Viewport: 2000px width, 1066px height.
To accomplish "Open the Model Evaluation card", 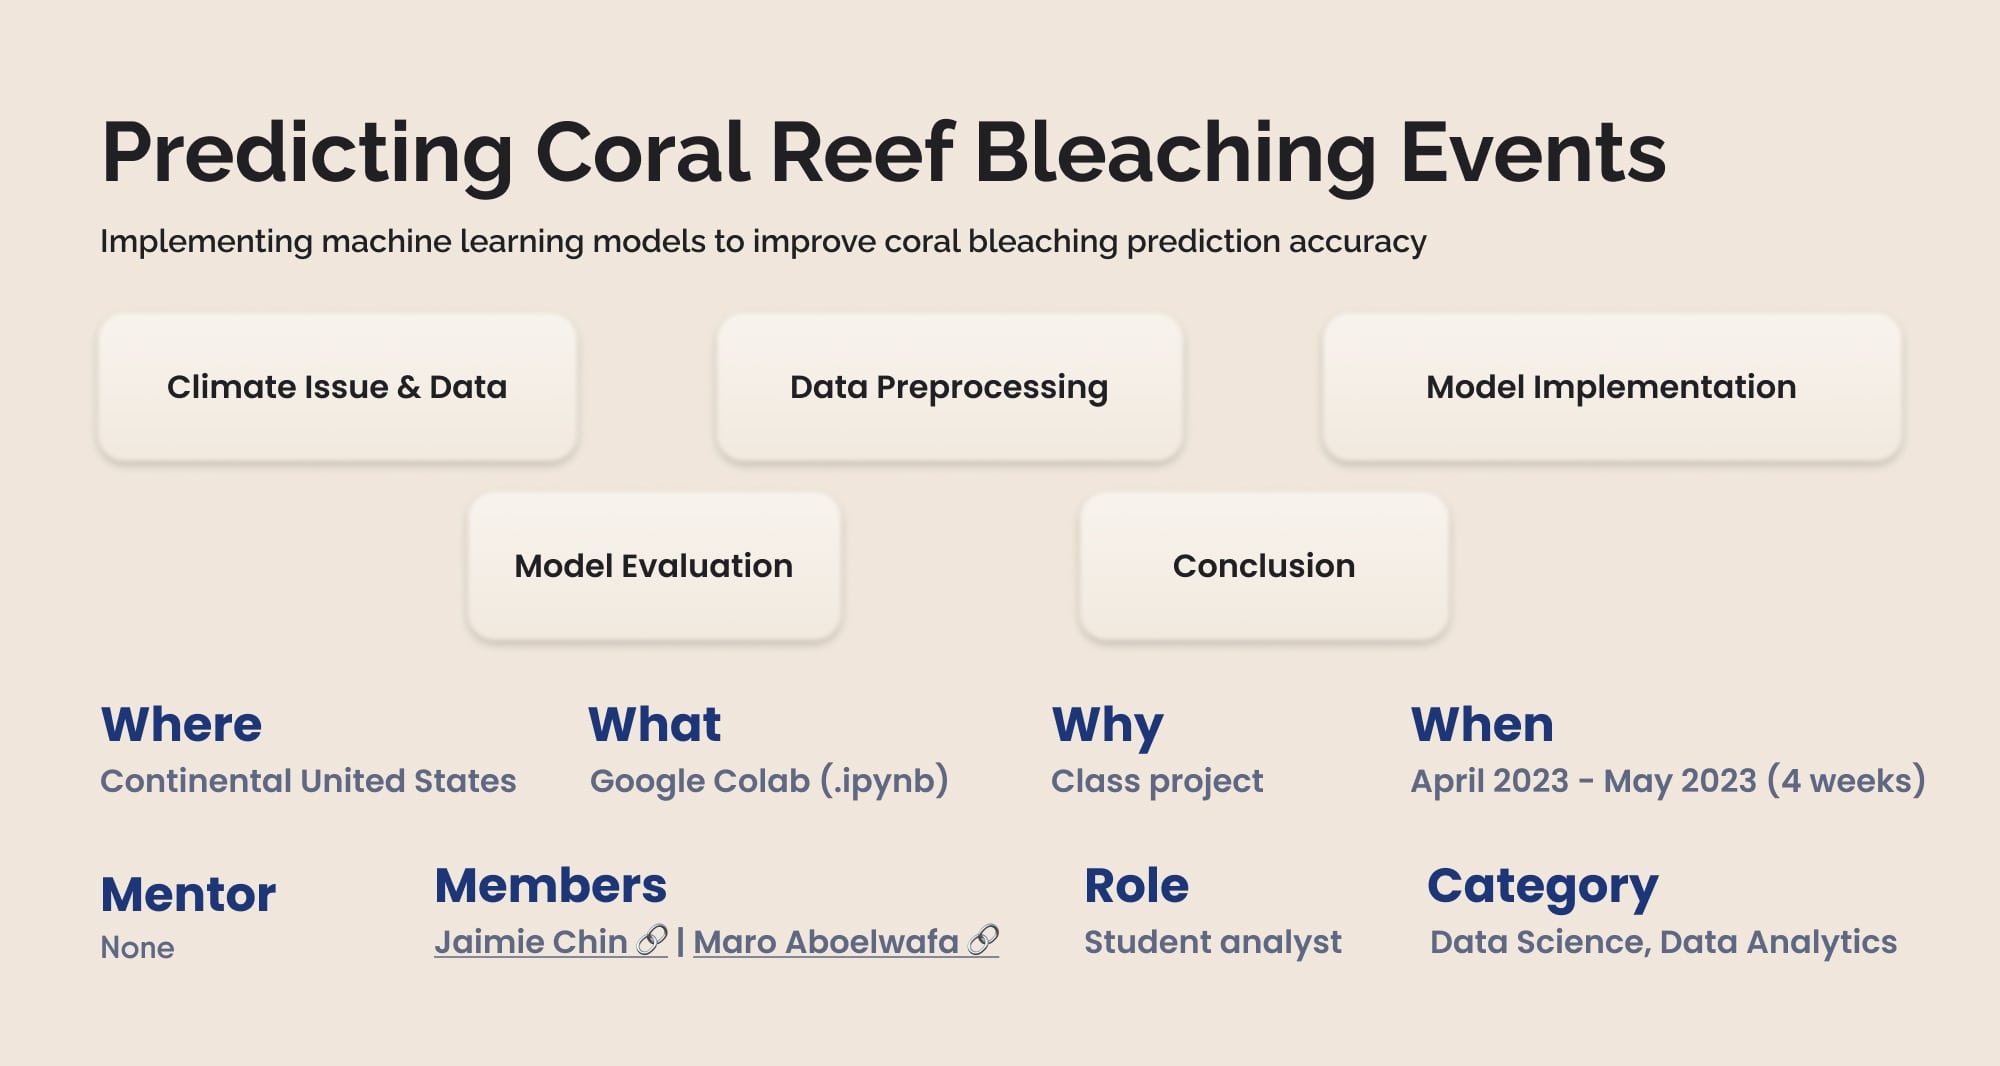I will pos(654,566).
